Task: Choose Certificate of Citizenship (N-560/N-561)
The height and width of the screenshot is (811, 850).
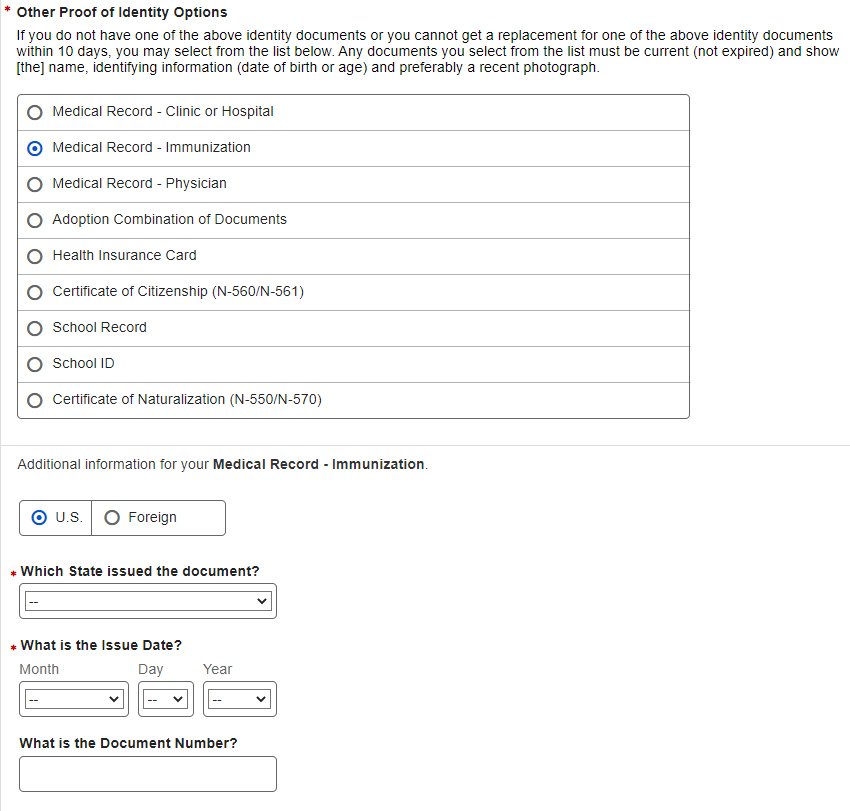Action: [35, 292]
